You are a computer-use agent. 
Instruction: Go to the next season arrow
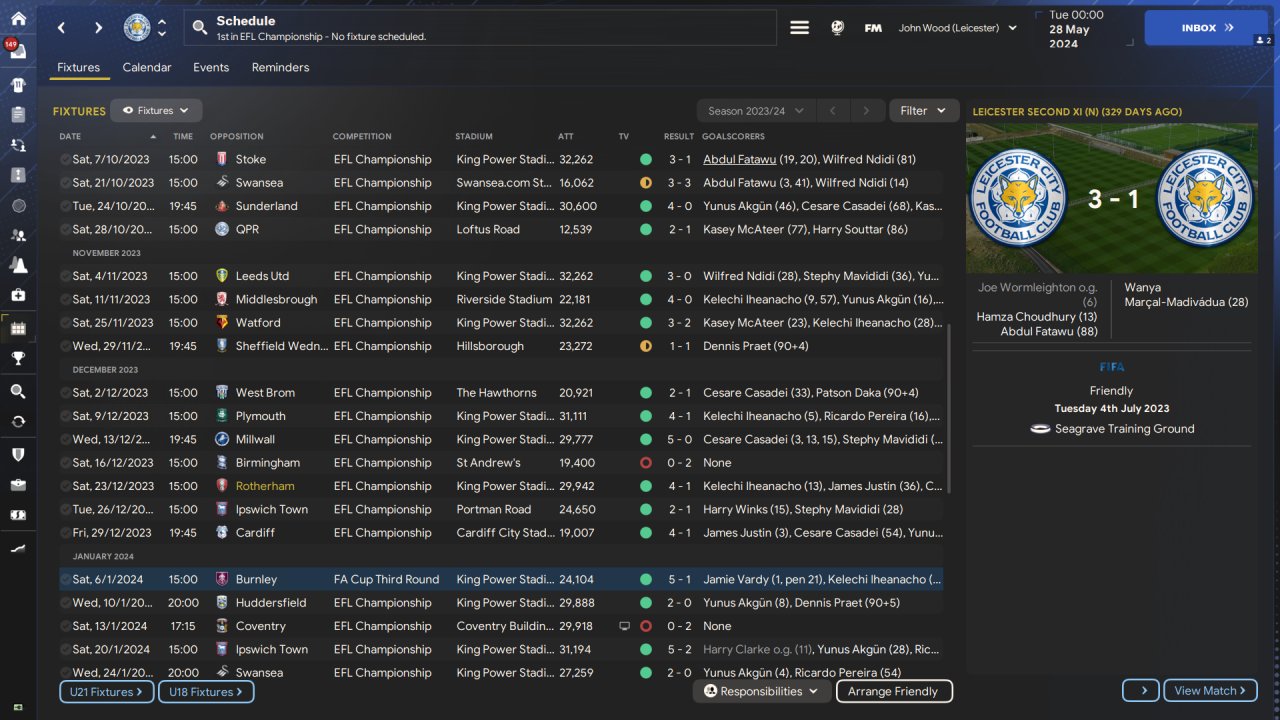[x=866, y=111]
